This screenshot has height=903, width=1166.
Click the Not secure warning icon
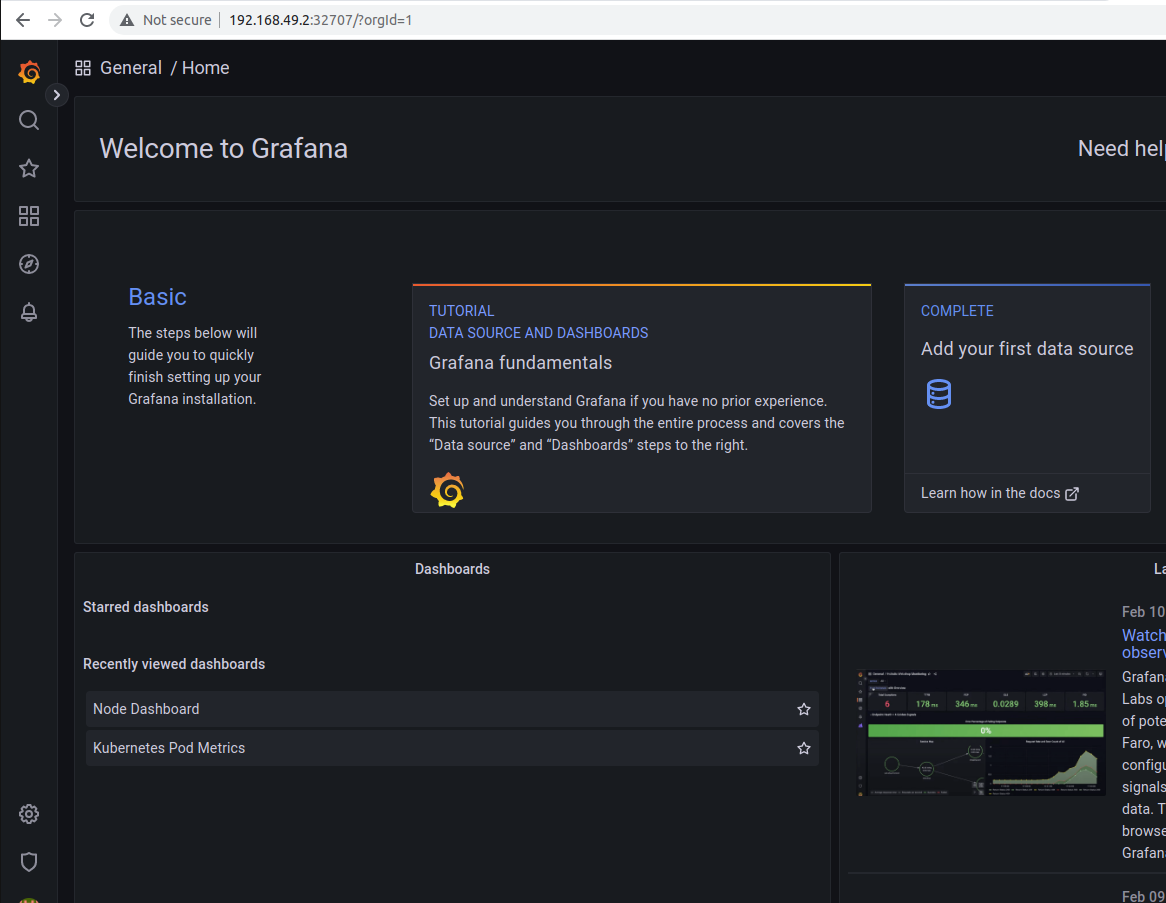(x=127, y=20)
